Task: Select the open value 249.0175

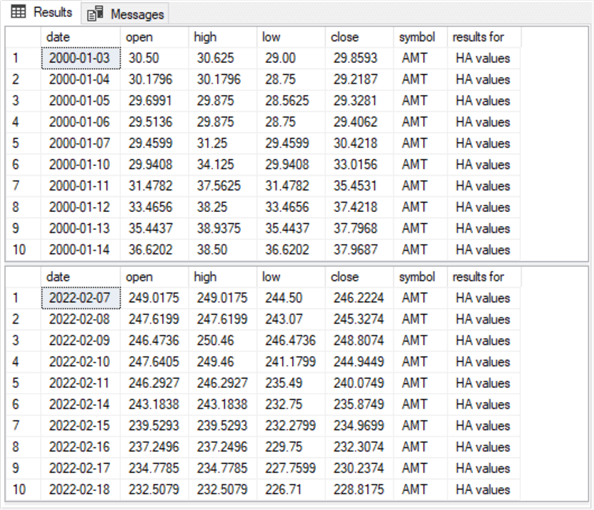Action: pyautogui.click(x=155, y=298)
